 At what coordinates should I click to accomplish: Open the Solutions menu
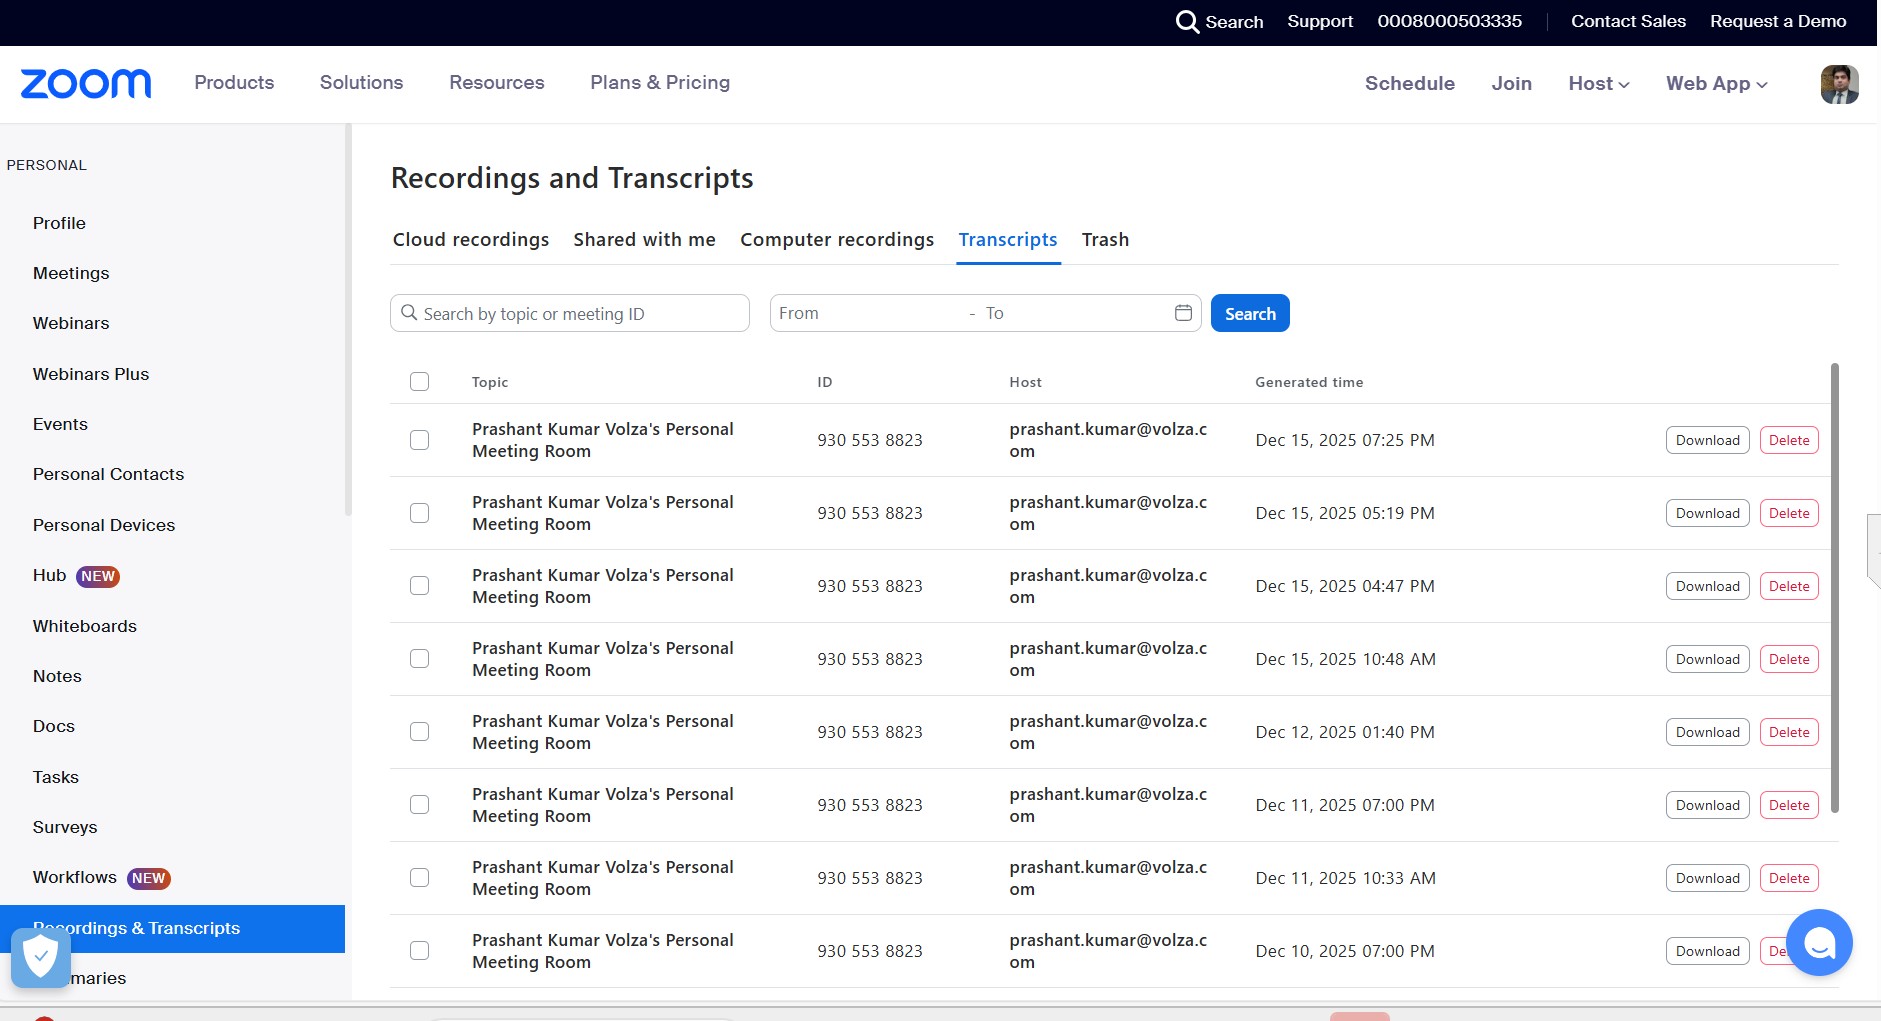click(x=361, y=83)
